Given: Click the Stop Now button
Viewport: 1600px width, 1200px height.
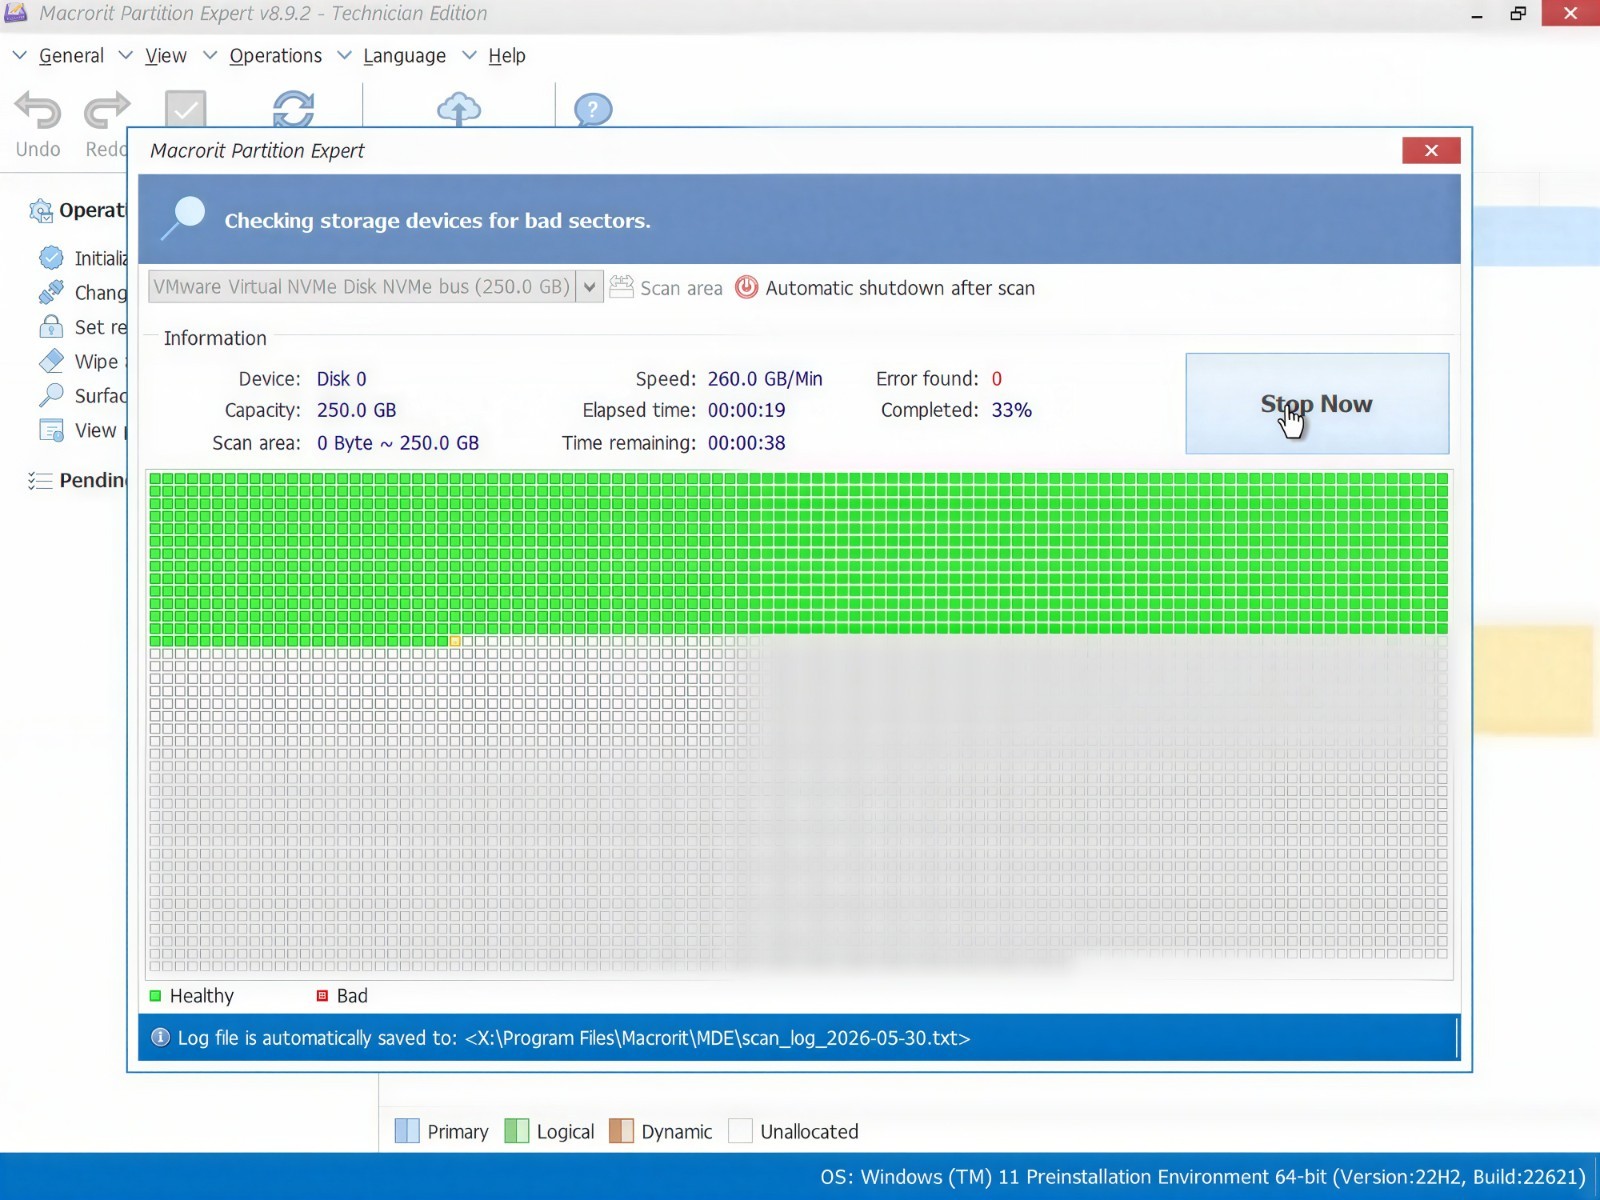Looking at the screenshot, I should click(1317, 403).
